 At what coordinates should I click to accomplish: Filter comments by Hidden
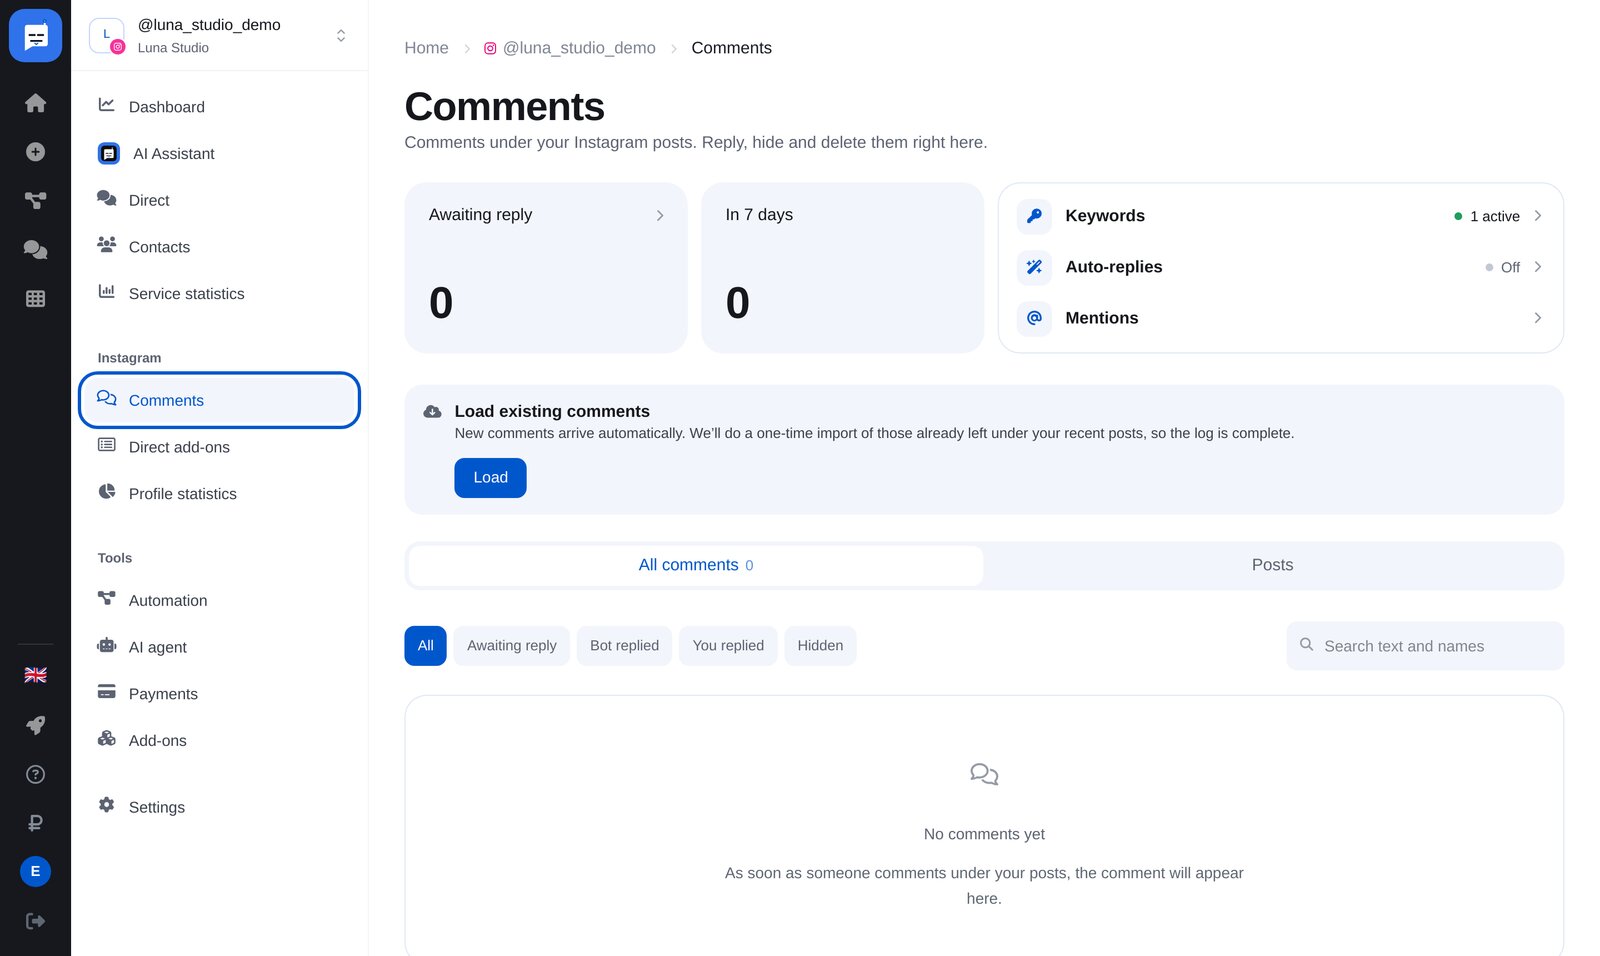tap(820, 646)
